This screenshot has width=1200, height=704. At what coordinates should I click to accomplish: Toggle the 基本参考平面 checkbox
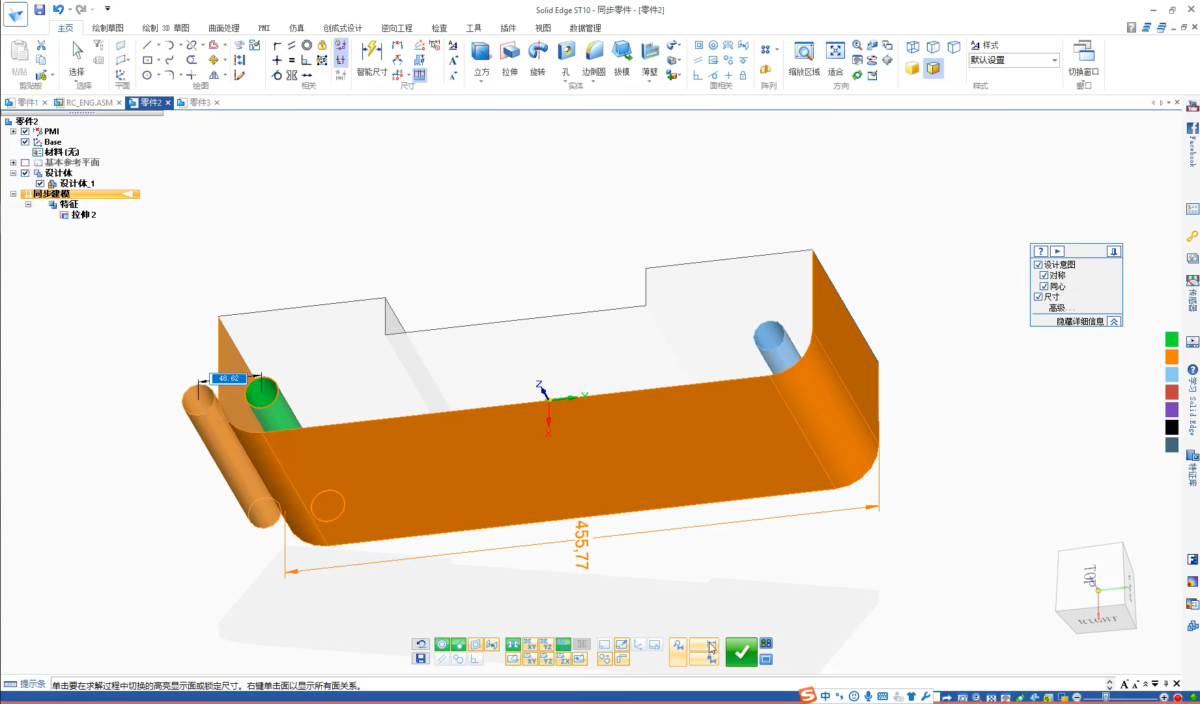(25, 162)
